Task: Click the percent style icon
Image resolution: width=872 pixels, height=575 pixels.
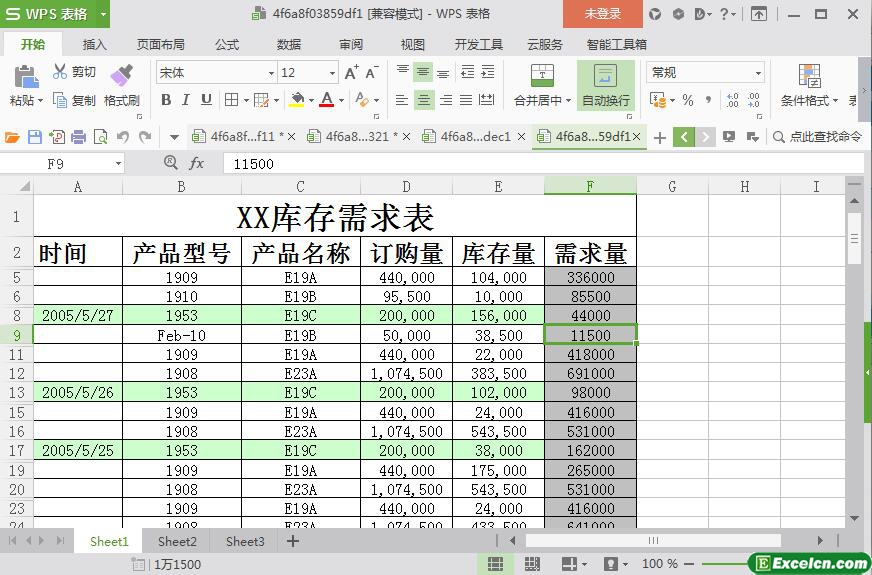Action: 687,100
